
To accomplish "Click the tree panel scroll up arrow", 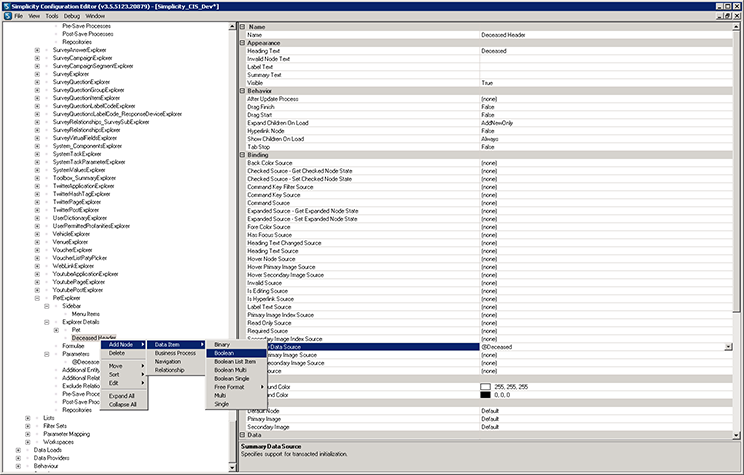I will tap(232, 27).
